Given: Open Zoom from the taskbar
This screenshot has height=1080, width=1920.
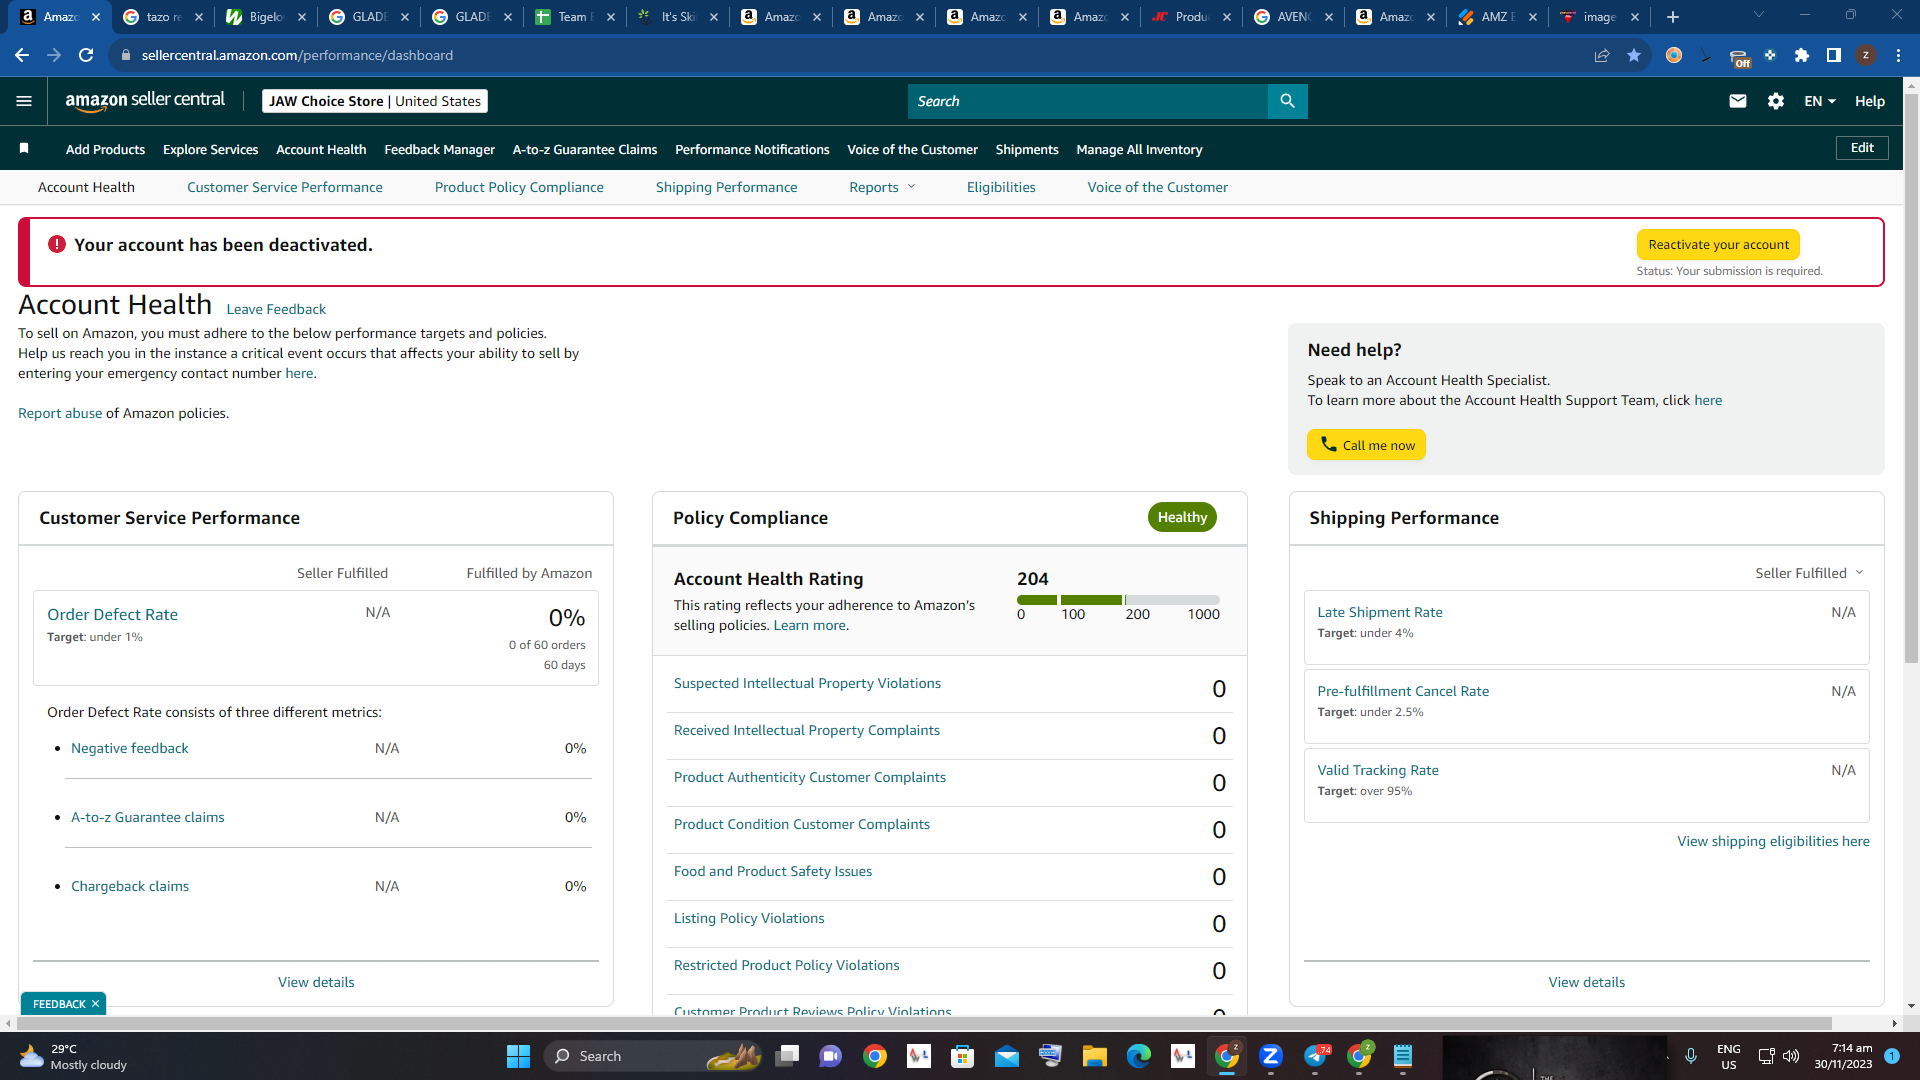Looking at the screenshot, I should click(1271, 1056).
